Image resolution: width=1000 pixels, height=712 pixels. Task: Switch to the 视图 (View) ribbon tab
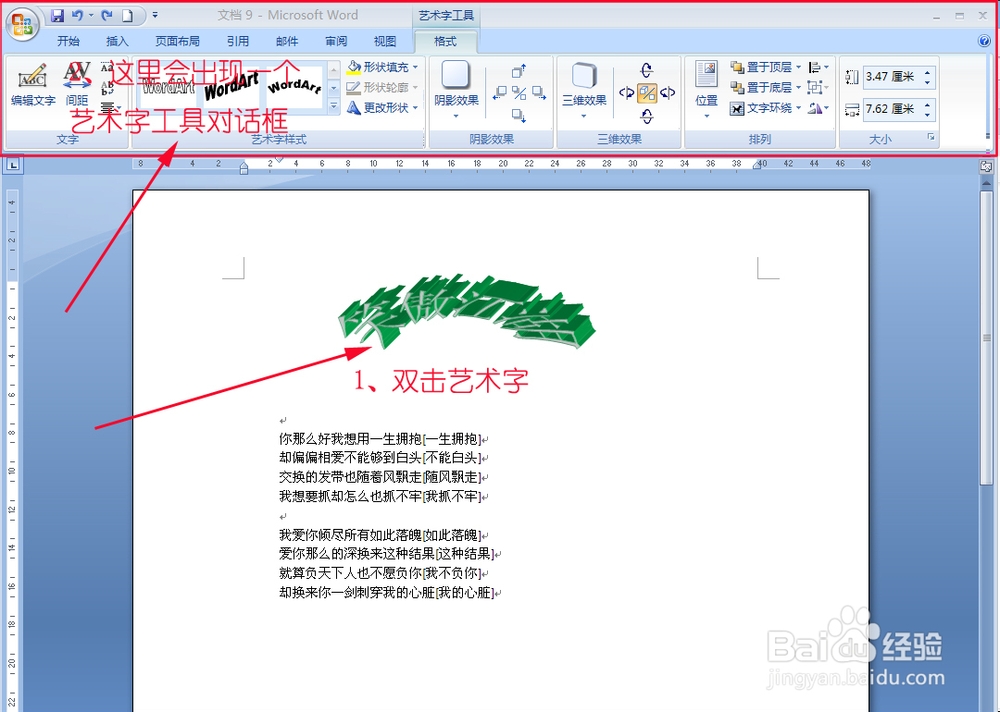point(383,41)
